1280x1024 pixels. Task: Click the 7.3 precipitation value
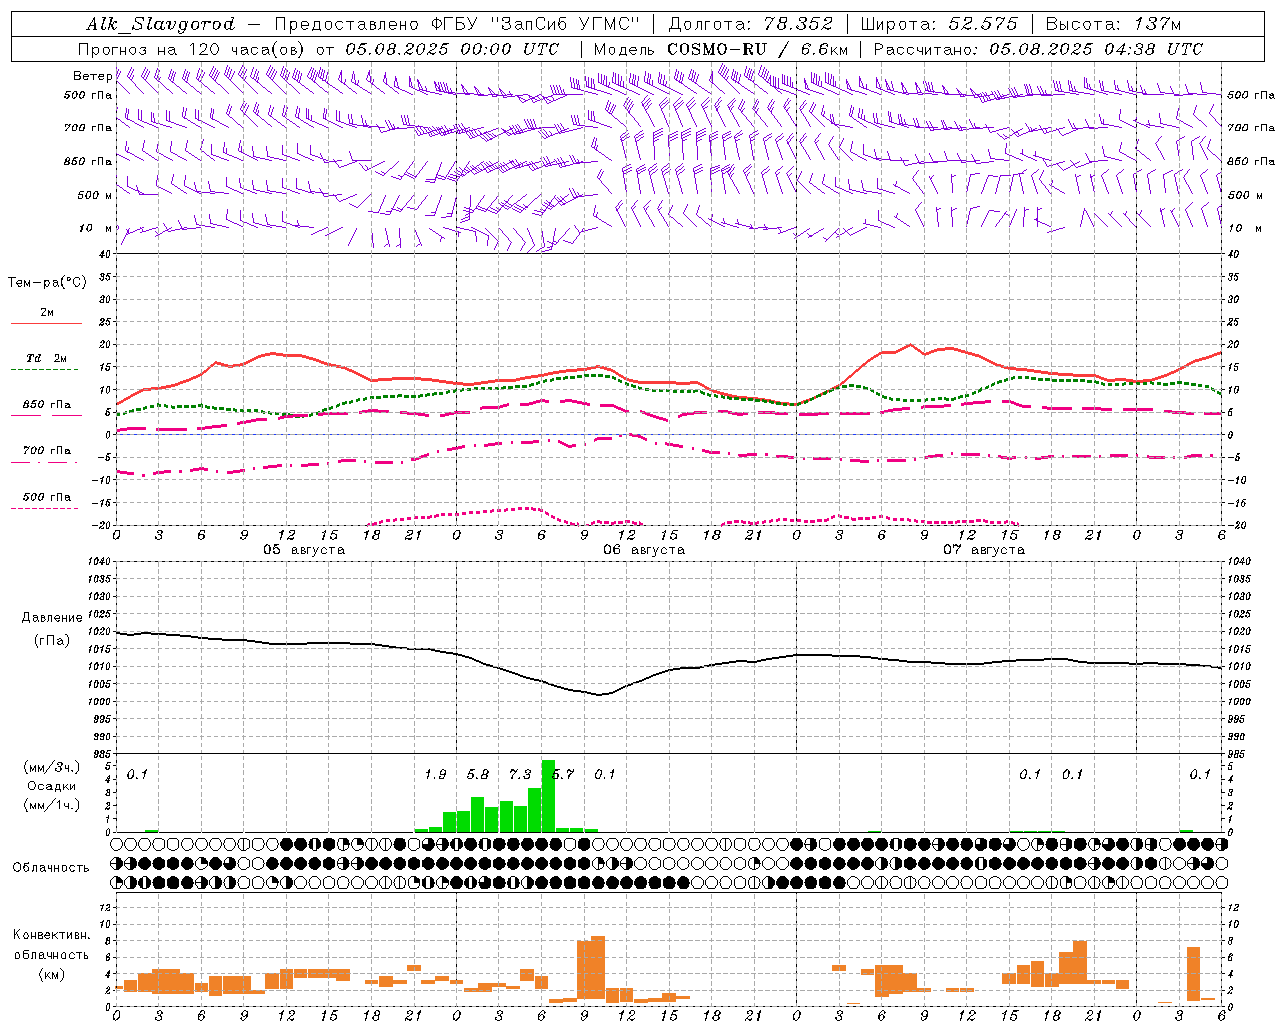520,774
